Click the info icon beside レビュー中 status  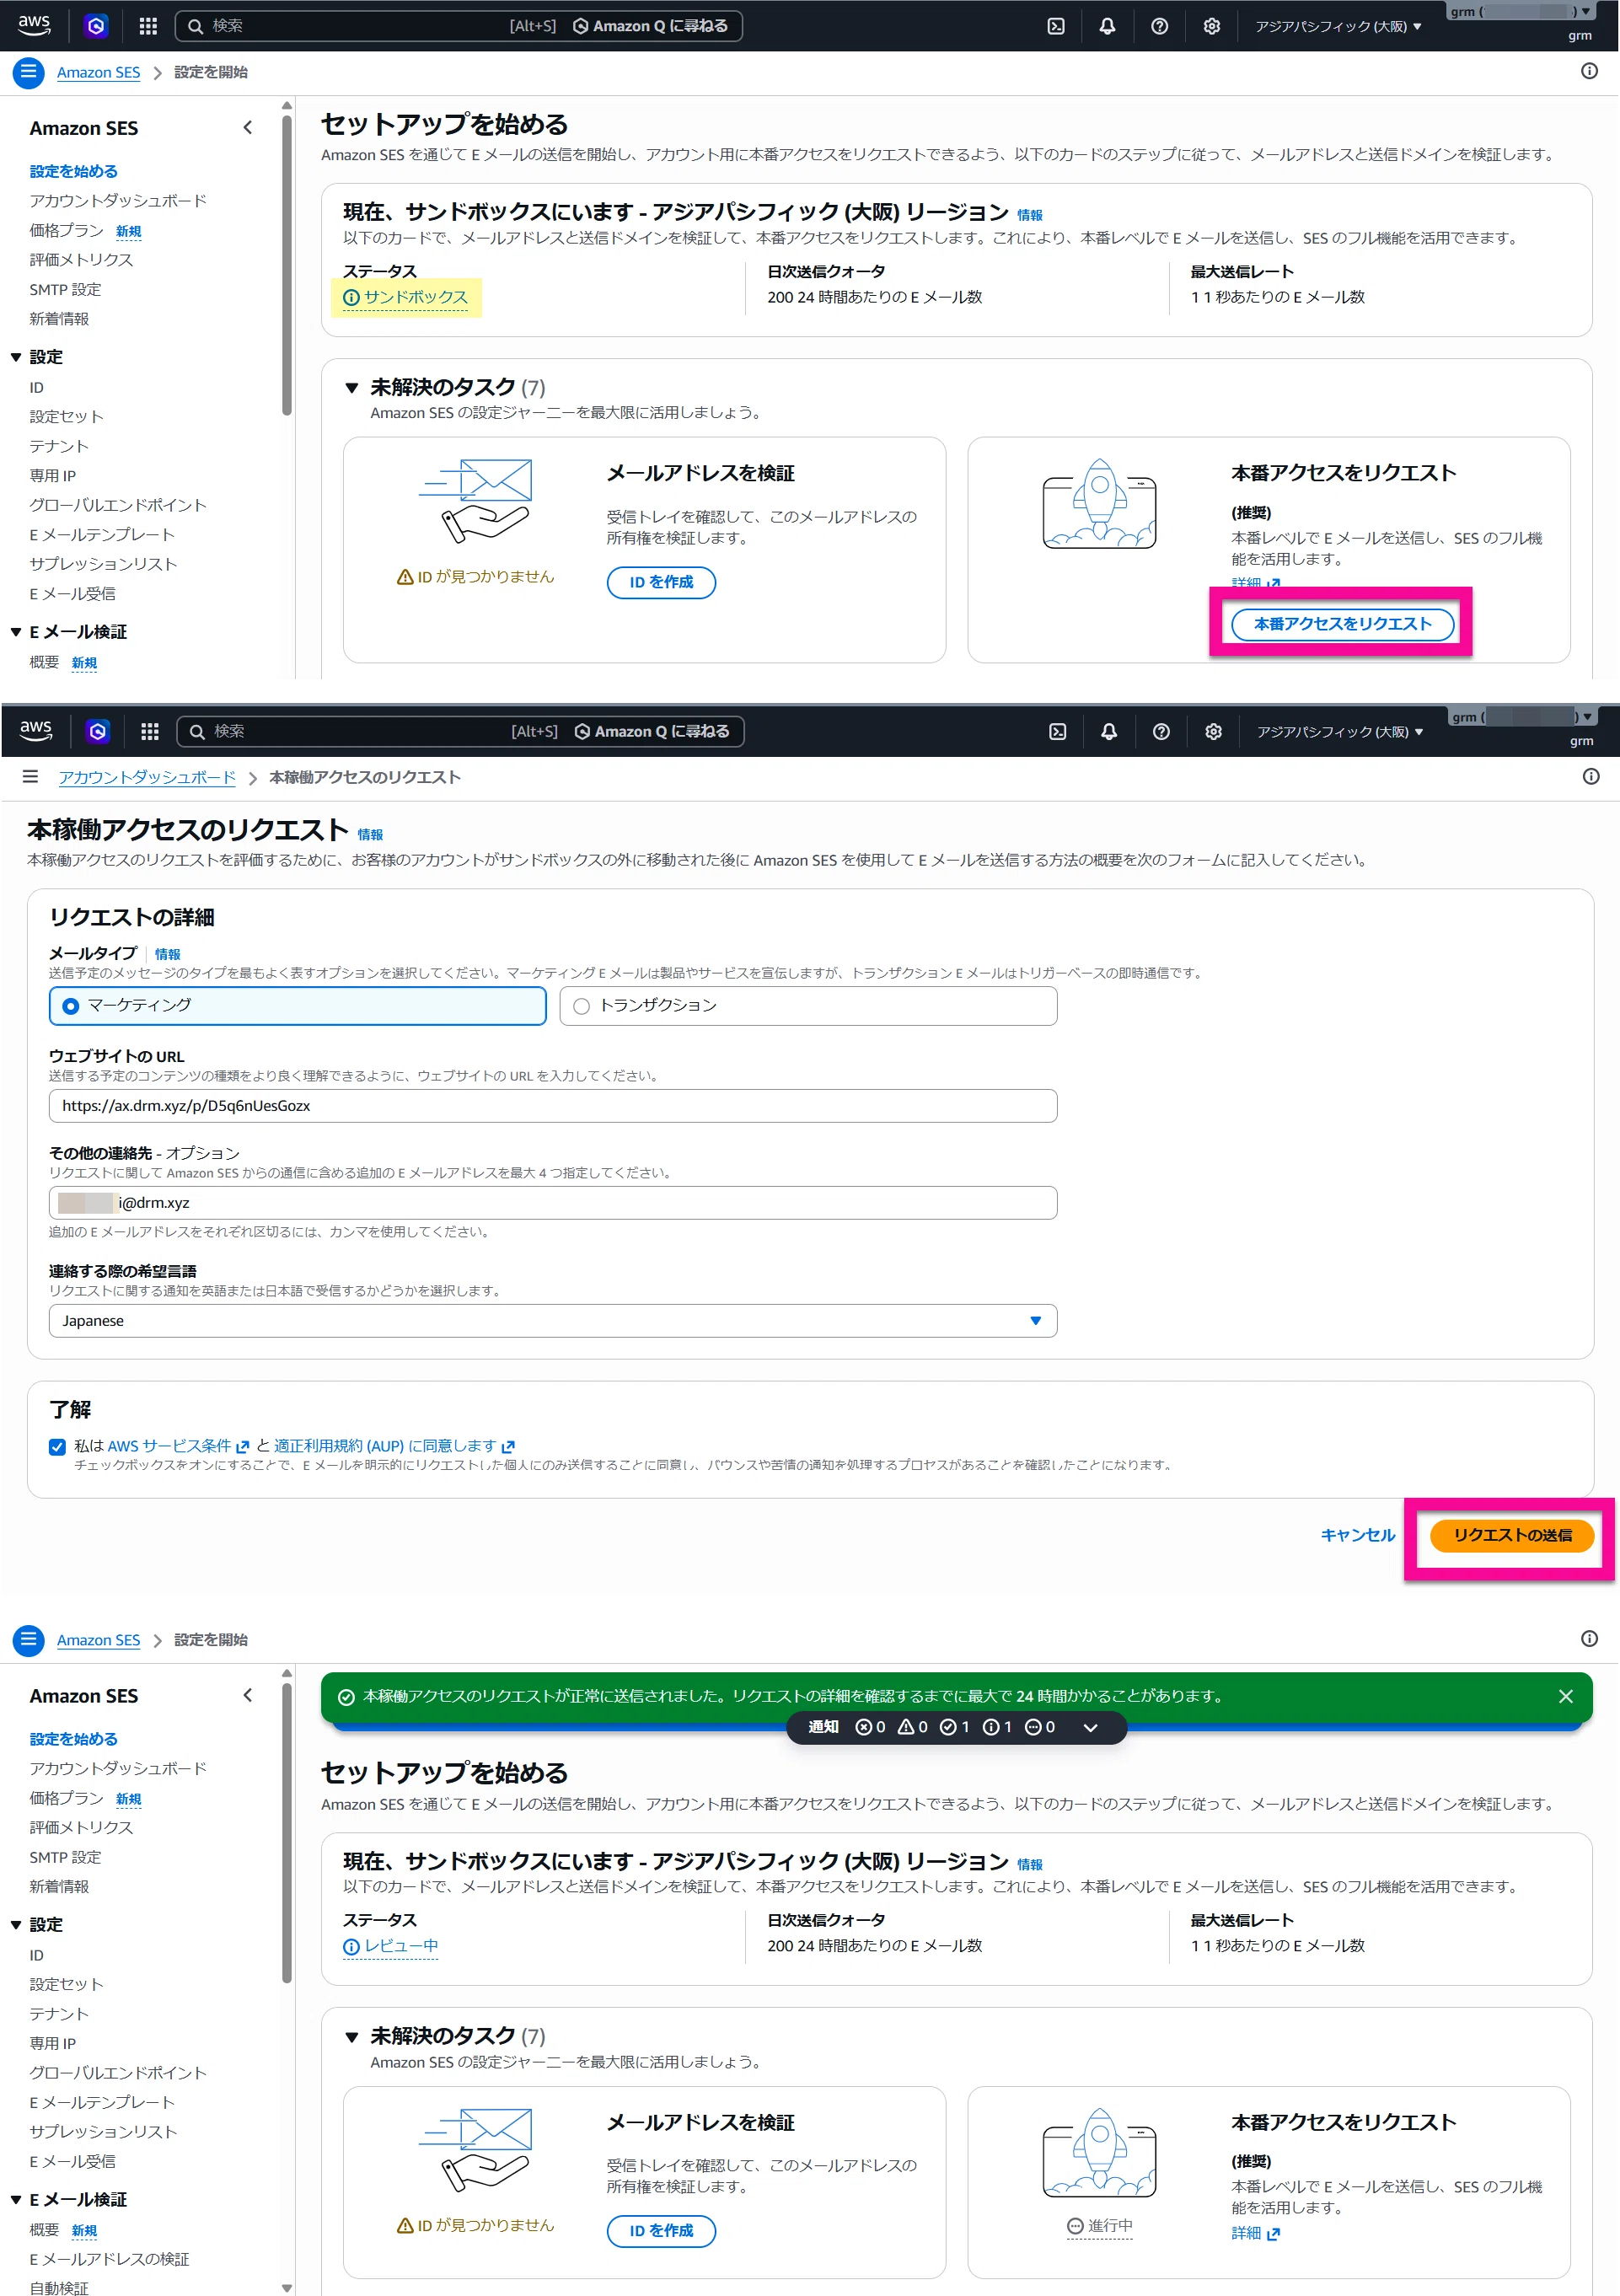click(351, 1947)
